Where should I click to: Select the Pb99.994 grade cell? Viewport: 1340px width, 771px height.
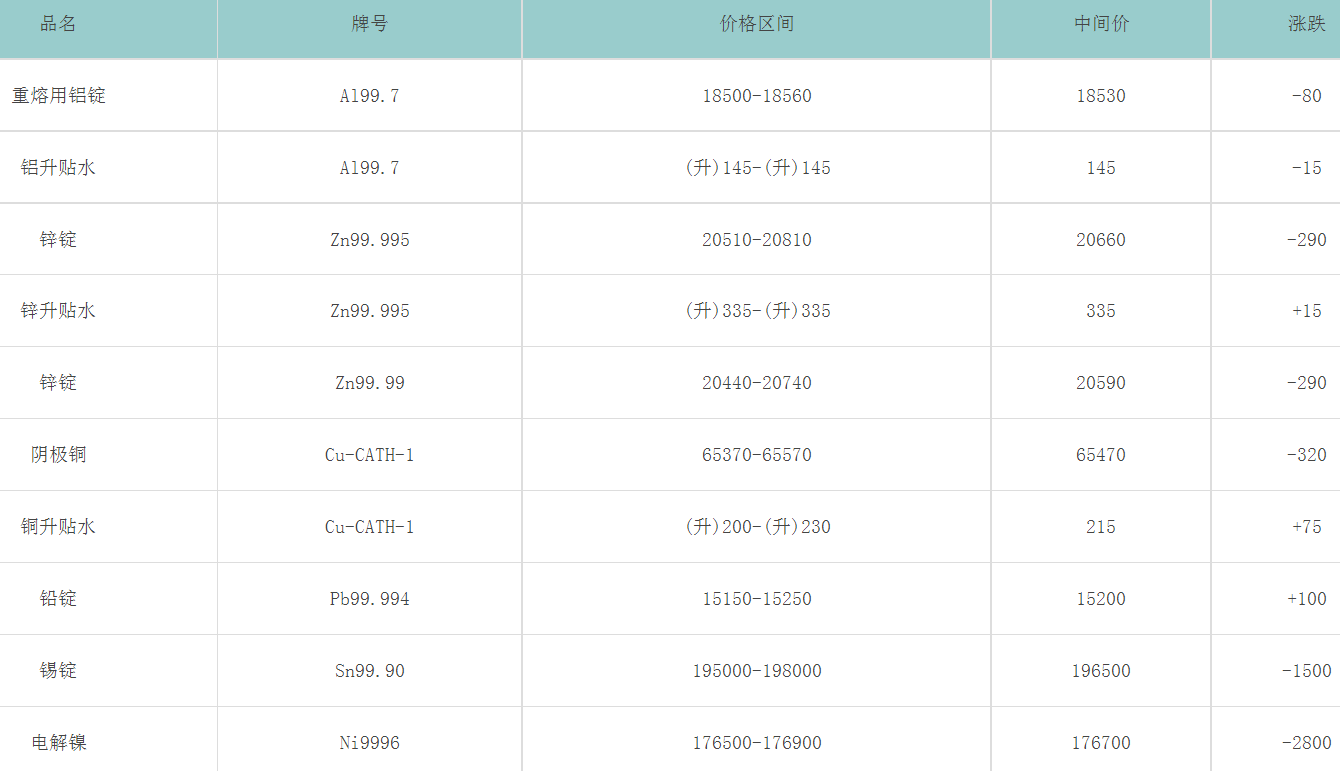coord(369,599)
